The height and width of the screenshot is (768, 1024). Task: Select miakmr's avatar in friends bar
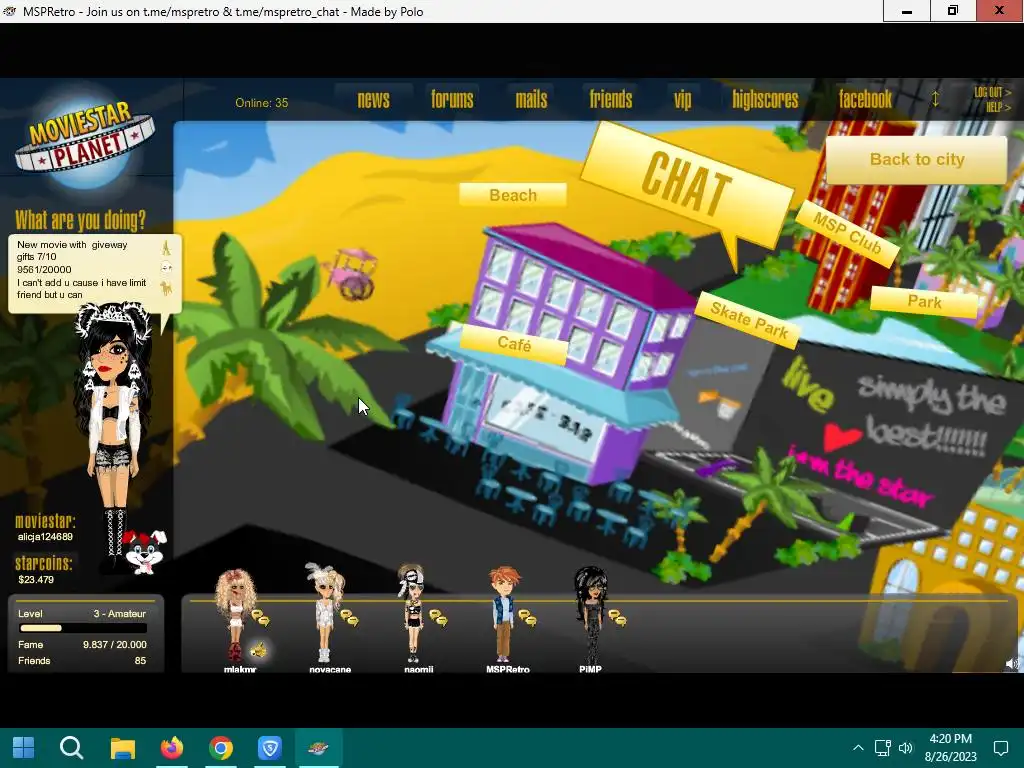[x=236, y=615]
